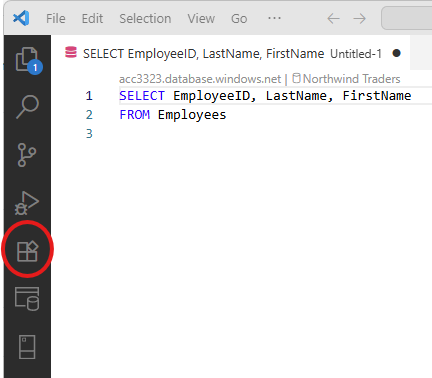Open the Go menu

pyautogui.click(x=239, y=19)
